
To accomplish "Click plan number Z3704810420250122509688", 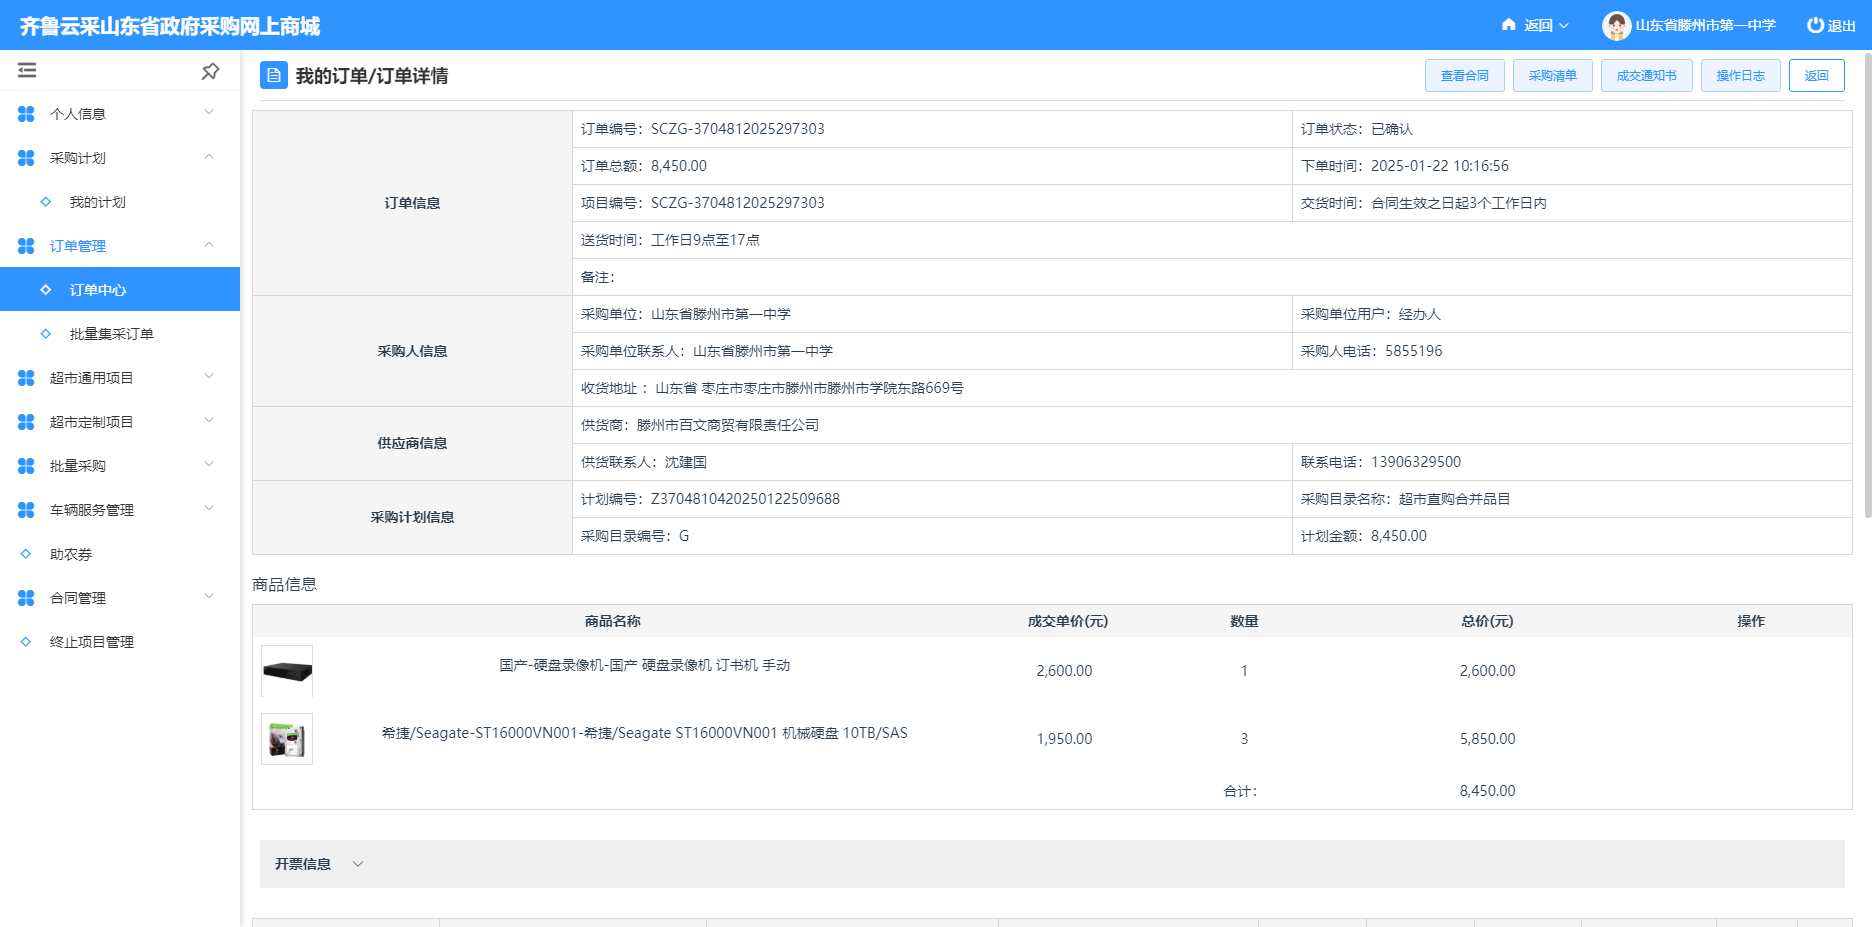I will coord(746,499).
